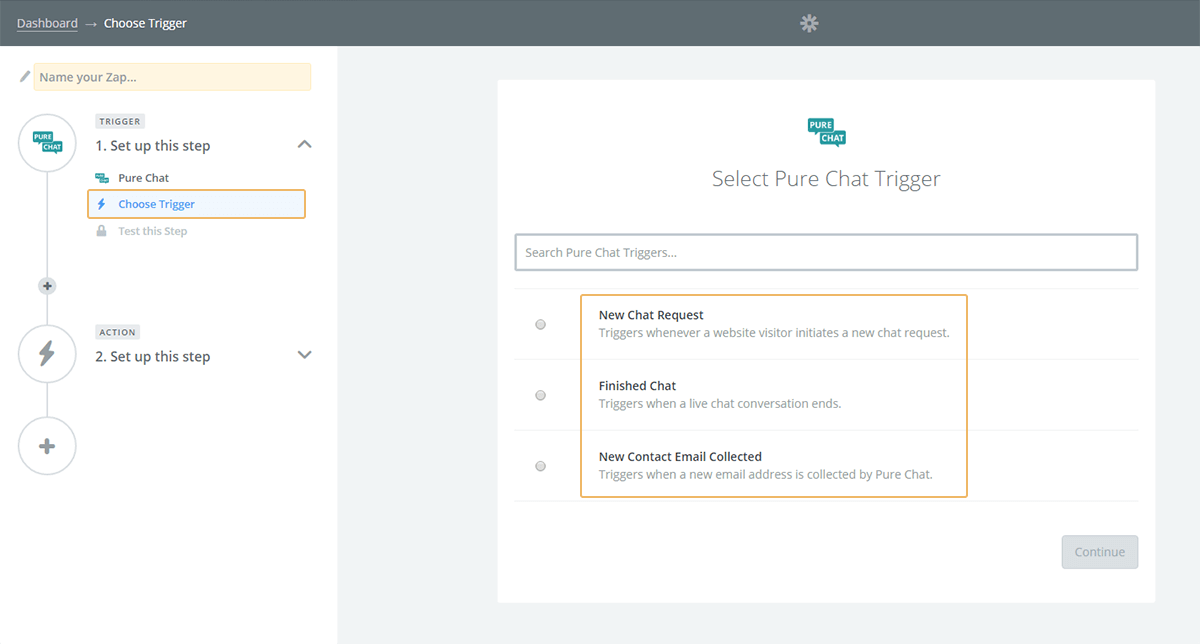Viewport: 1200px width, 644px height.
Task: Click the Pure Chat logo above trigger heading
Action: [x=826, y=132]
